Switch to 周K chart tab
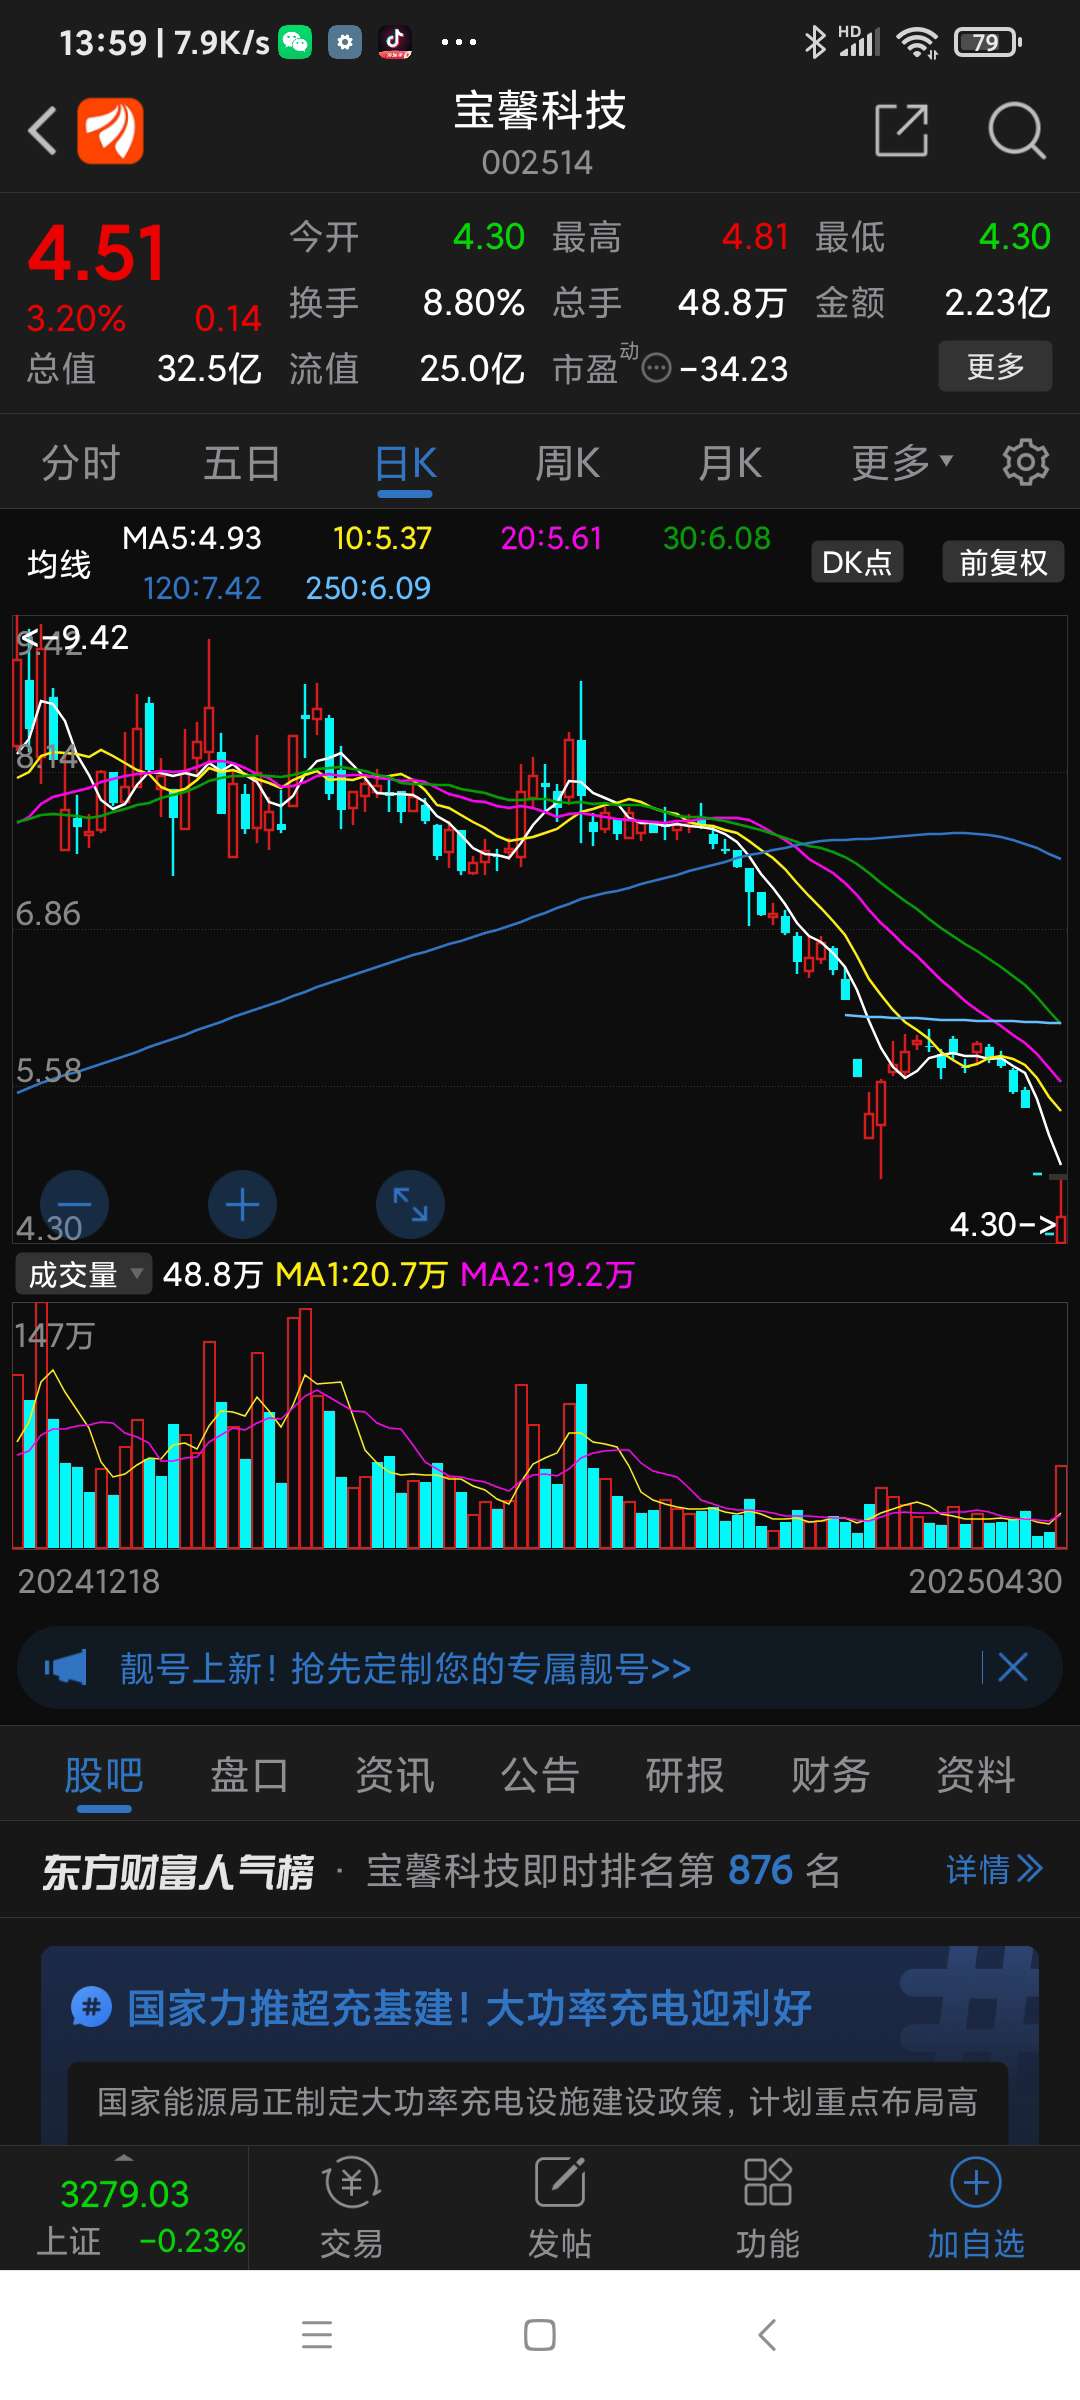 (x=567, y=463)
